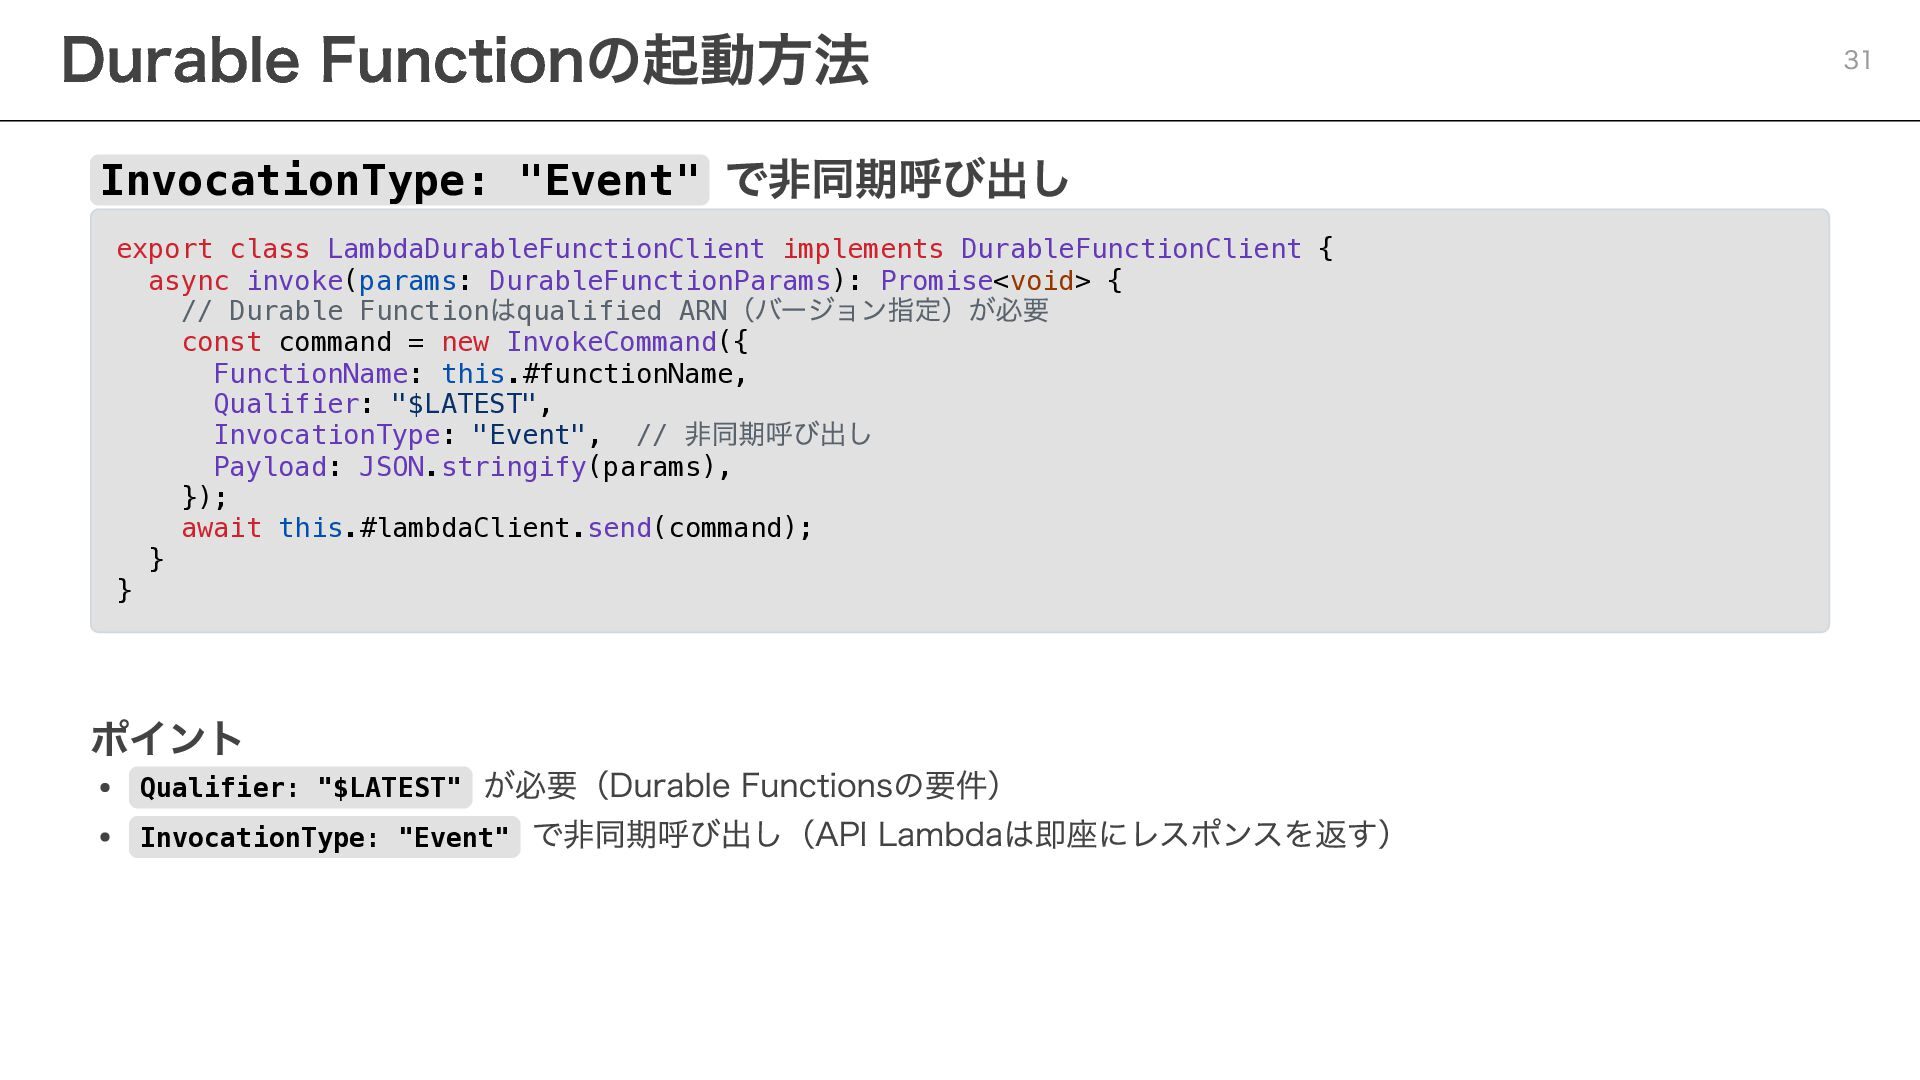
Task: Click the InvocationType "Event" bullet code badge
Action: tap(324, 838)
